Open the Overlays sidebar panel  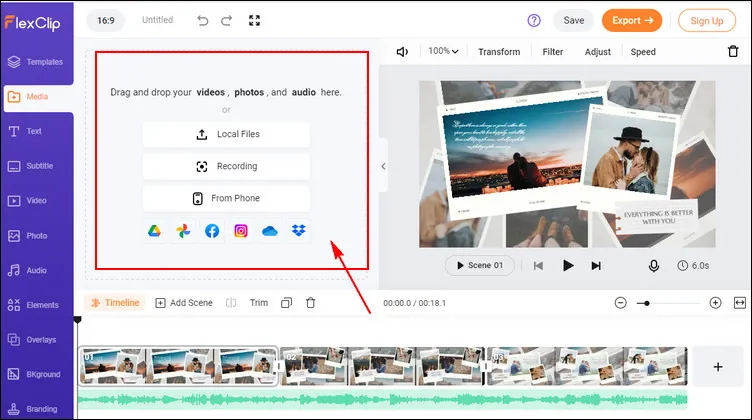pos(32,339)
